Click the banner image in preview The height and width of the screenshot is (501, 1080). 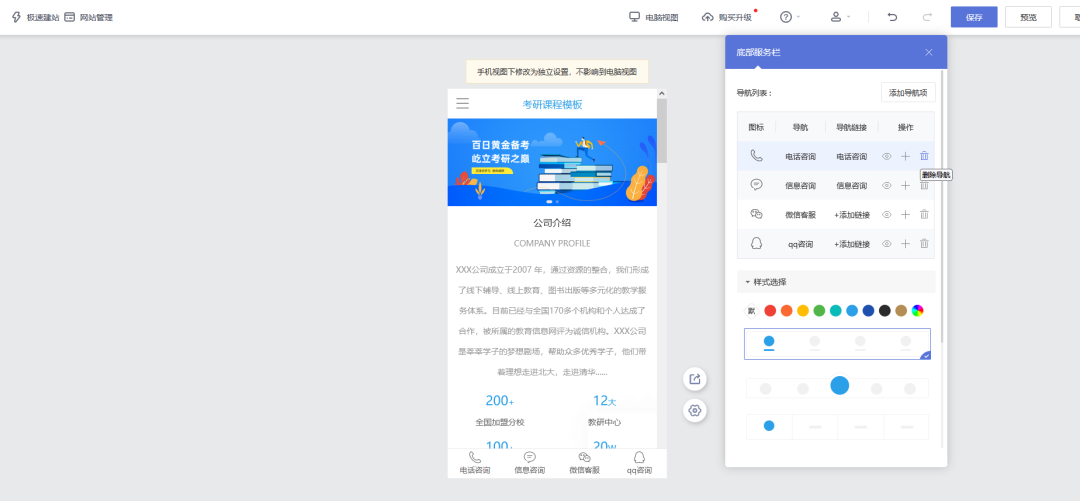(552, 163)
